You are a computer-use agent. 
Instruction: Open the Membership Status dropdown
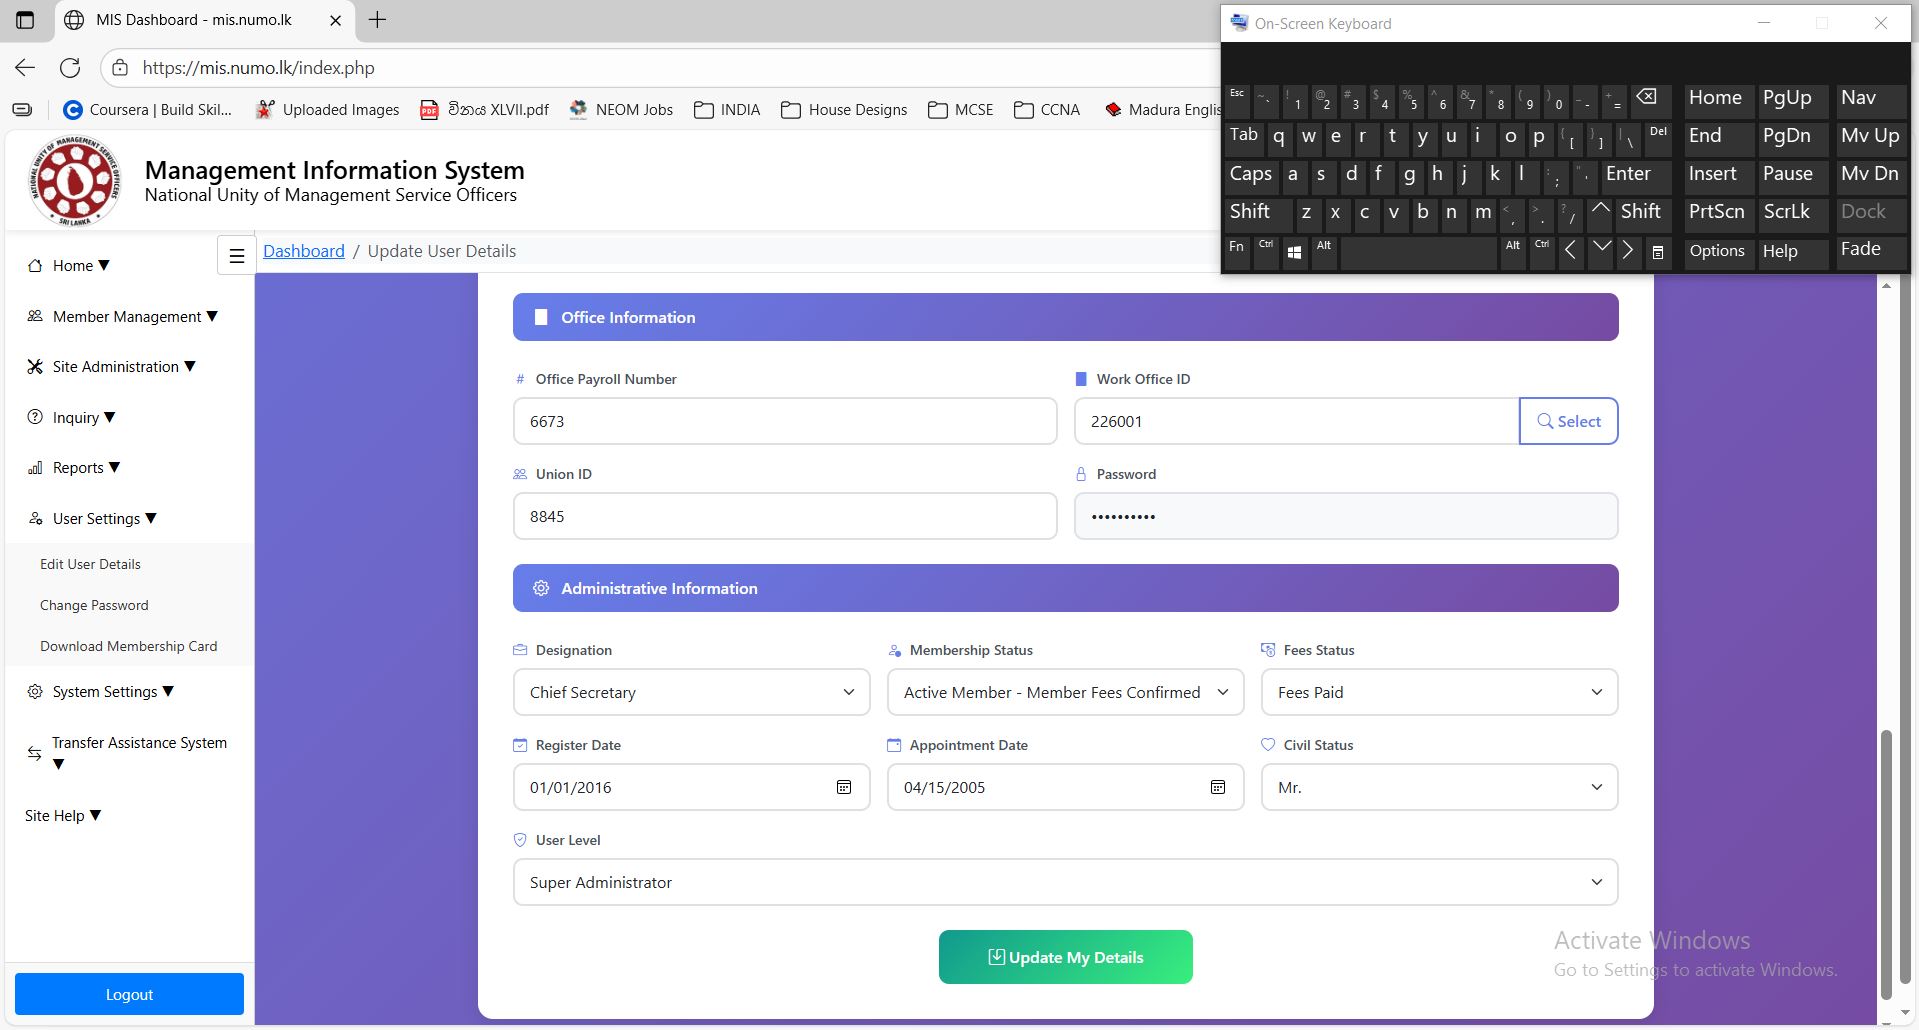[1065, 693]
